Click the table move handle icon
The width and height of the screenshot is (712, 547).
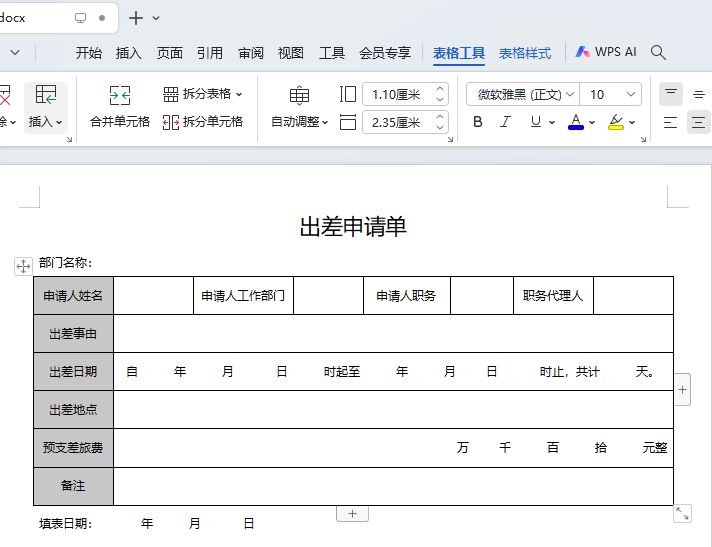22,265
